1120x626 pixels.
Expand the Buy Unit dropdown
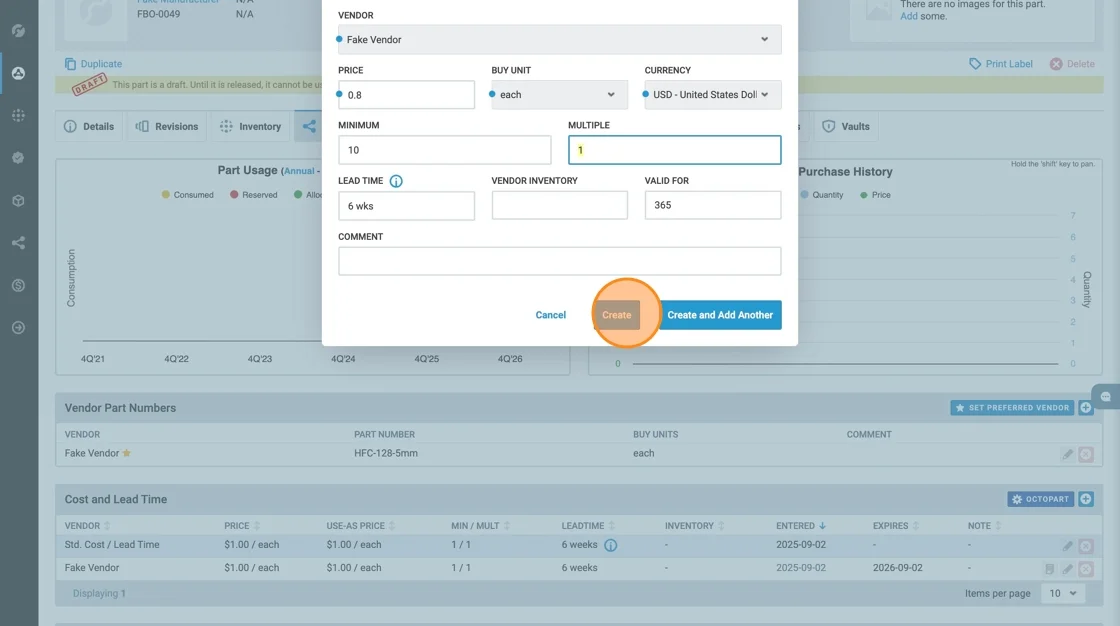(x=559, y=95)
